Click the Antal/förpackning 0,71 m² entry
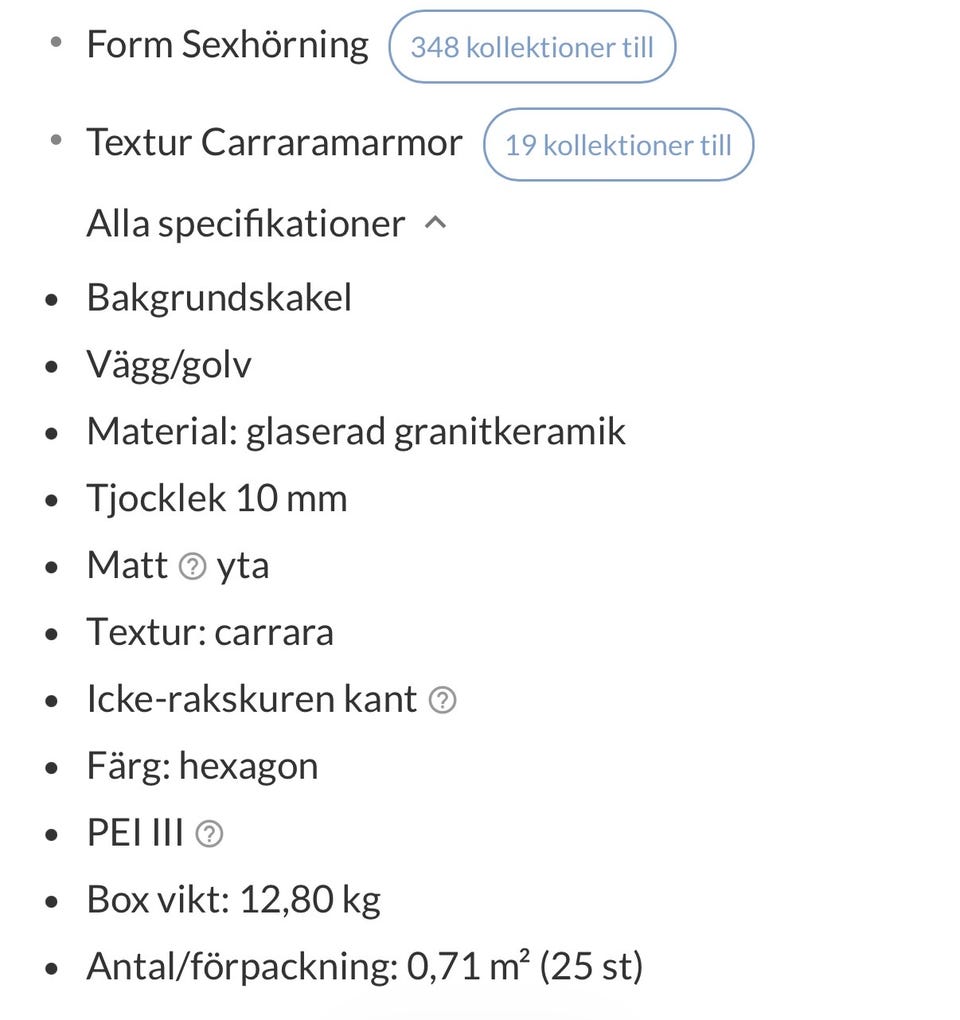 [364, 967]
